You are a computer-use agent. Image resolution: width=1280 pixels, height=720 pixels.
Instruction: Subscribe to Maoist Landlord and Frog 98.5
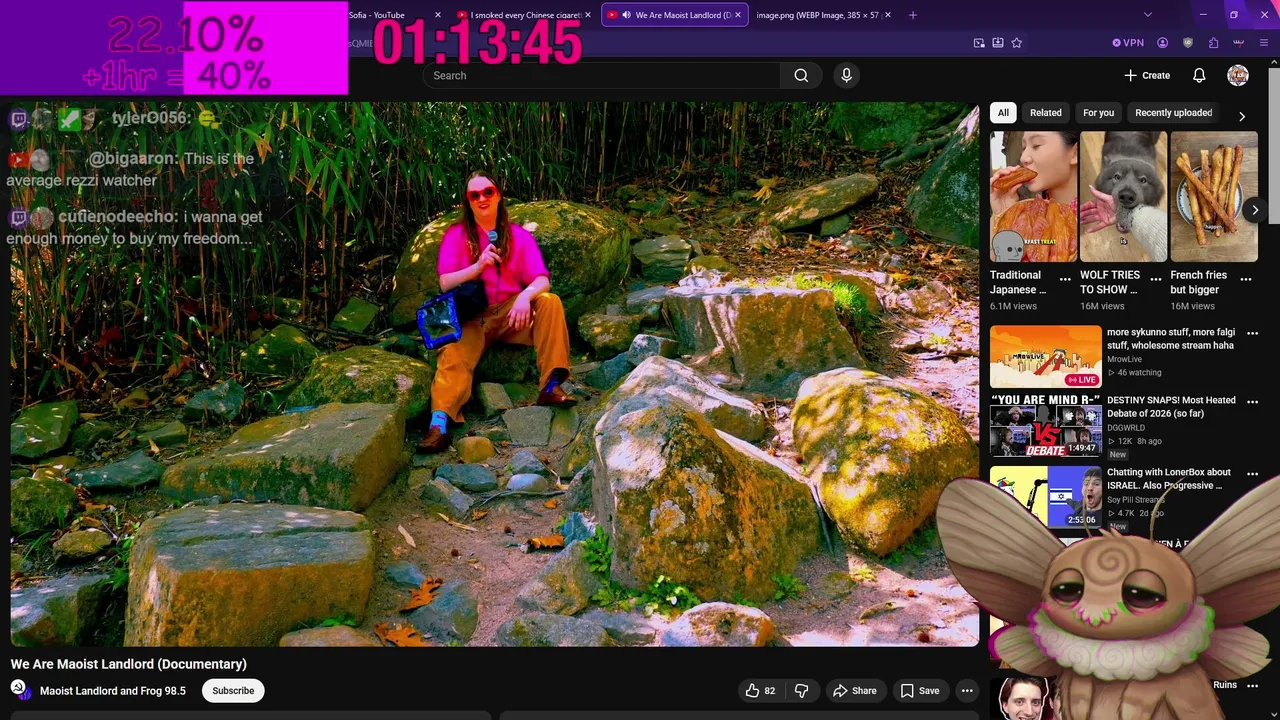[233, 691]
